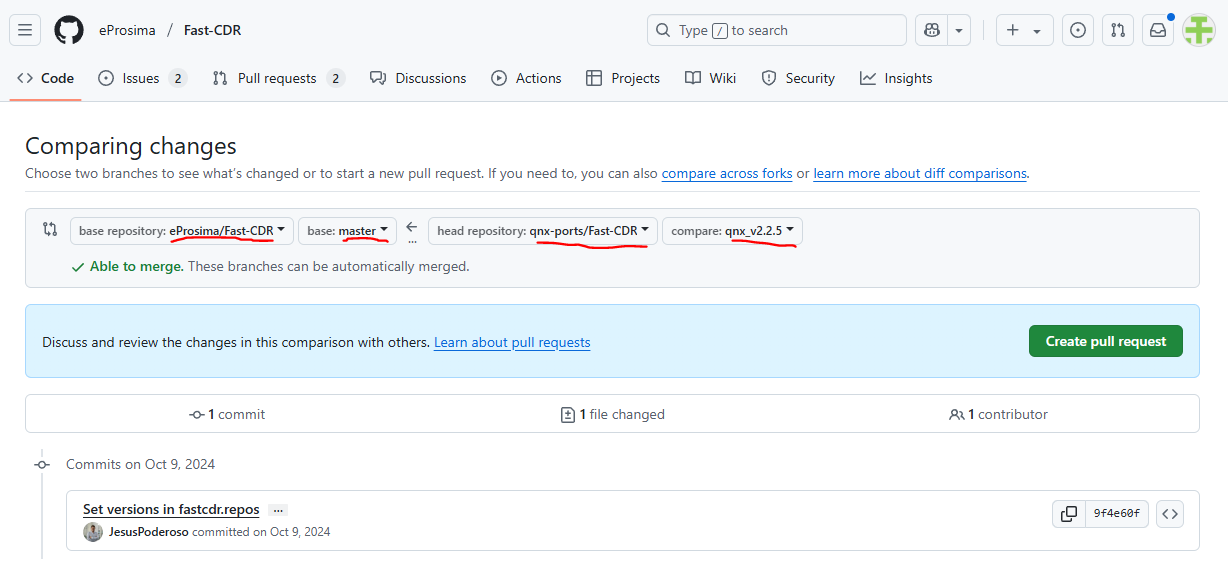This screenshot has width=1228, height=573.
Task: Open the base: master branch dropdown
Action: pos(347,231)
